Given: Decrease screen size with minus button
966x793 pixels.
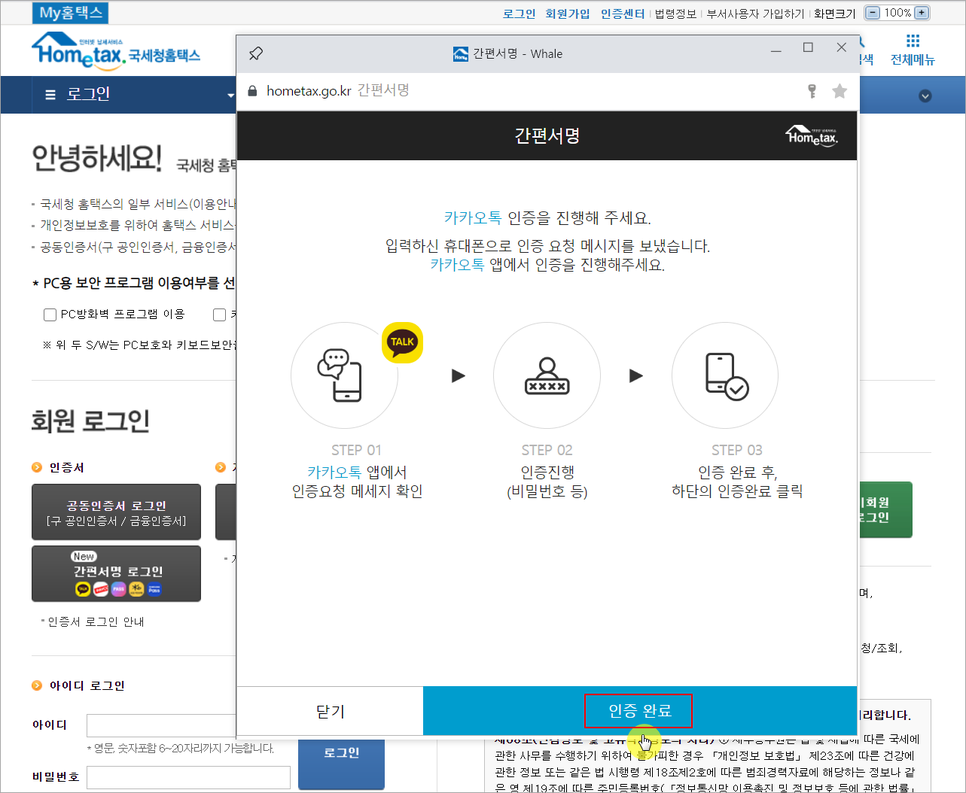Looking at the screenshot, I should point(872,13).
